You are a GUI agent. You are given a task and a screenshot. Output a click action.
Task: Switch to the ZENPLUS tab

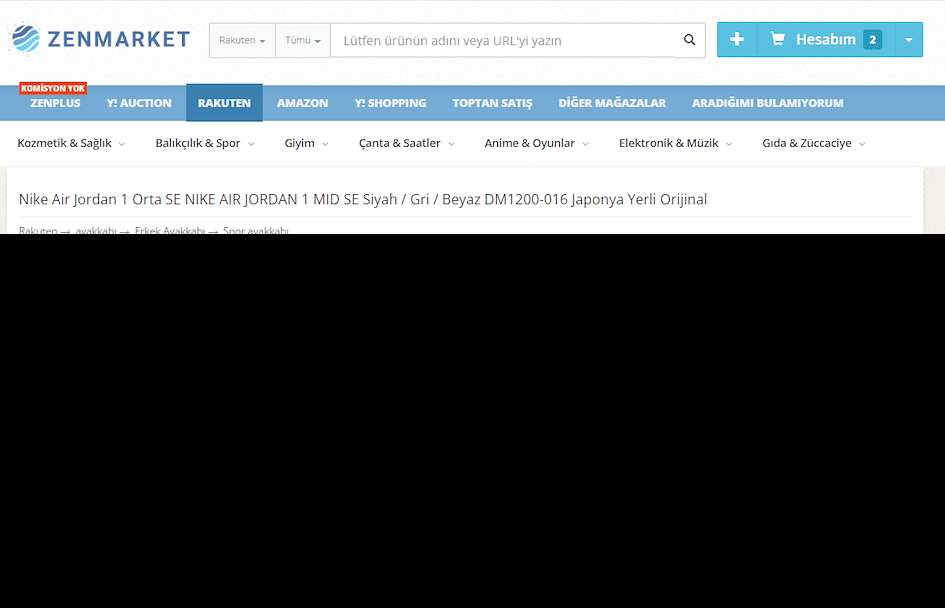coord(55,103)
